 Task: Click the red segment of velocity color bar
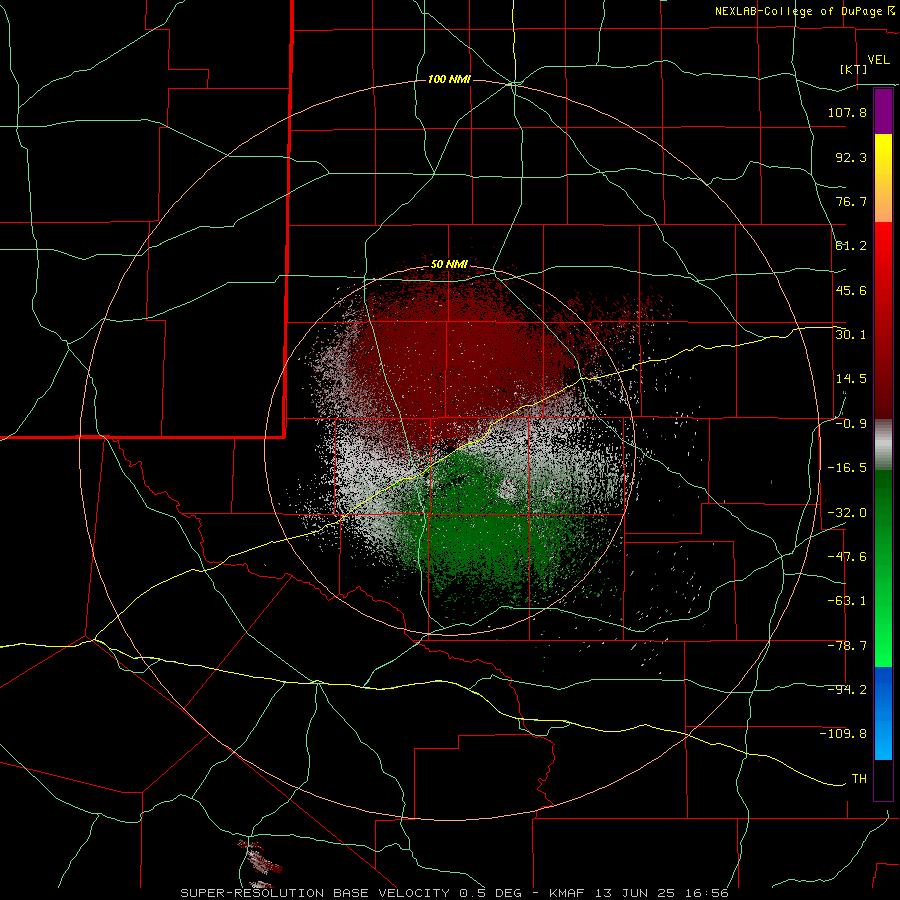(883, 320)
